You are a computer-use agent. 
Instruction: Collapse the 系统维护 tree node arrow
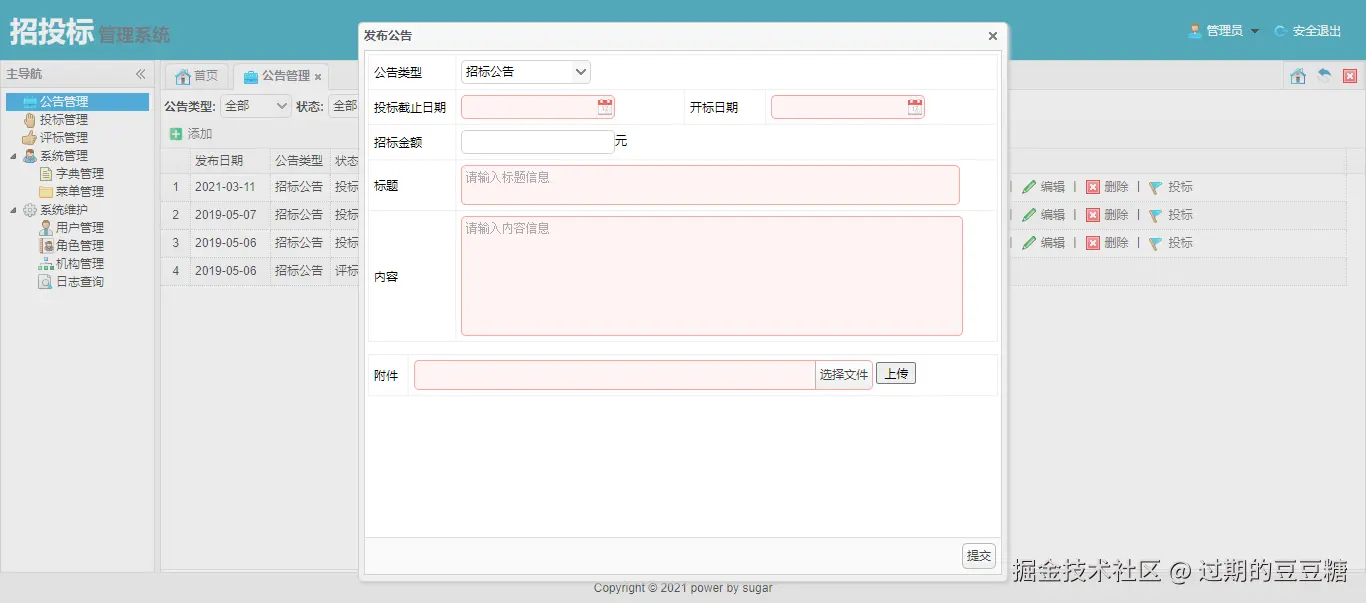pos(13,210)
